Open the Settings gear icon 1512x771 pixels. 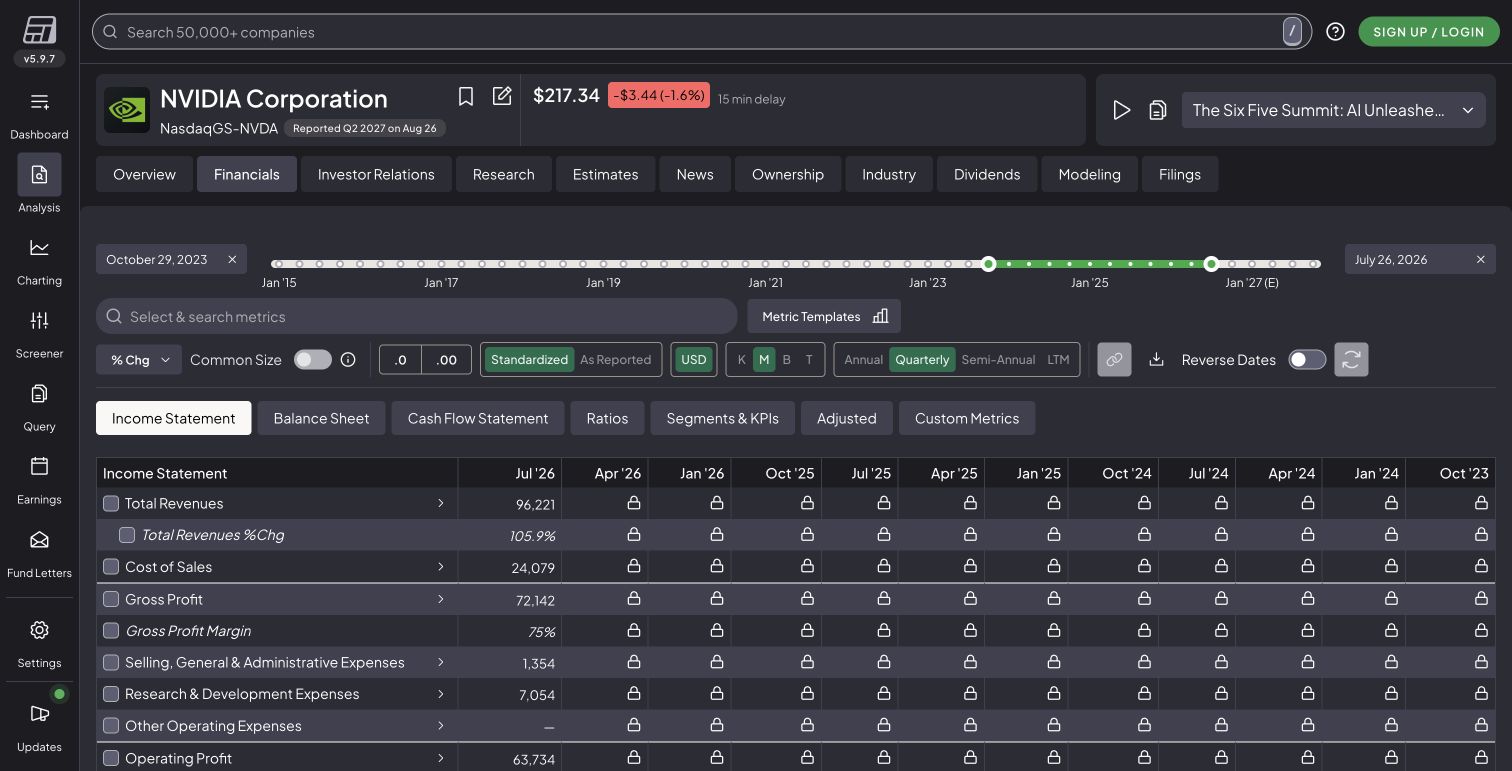[39, 630]
